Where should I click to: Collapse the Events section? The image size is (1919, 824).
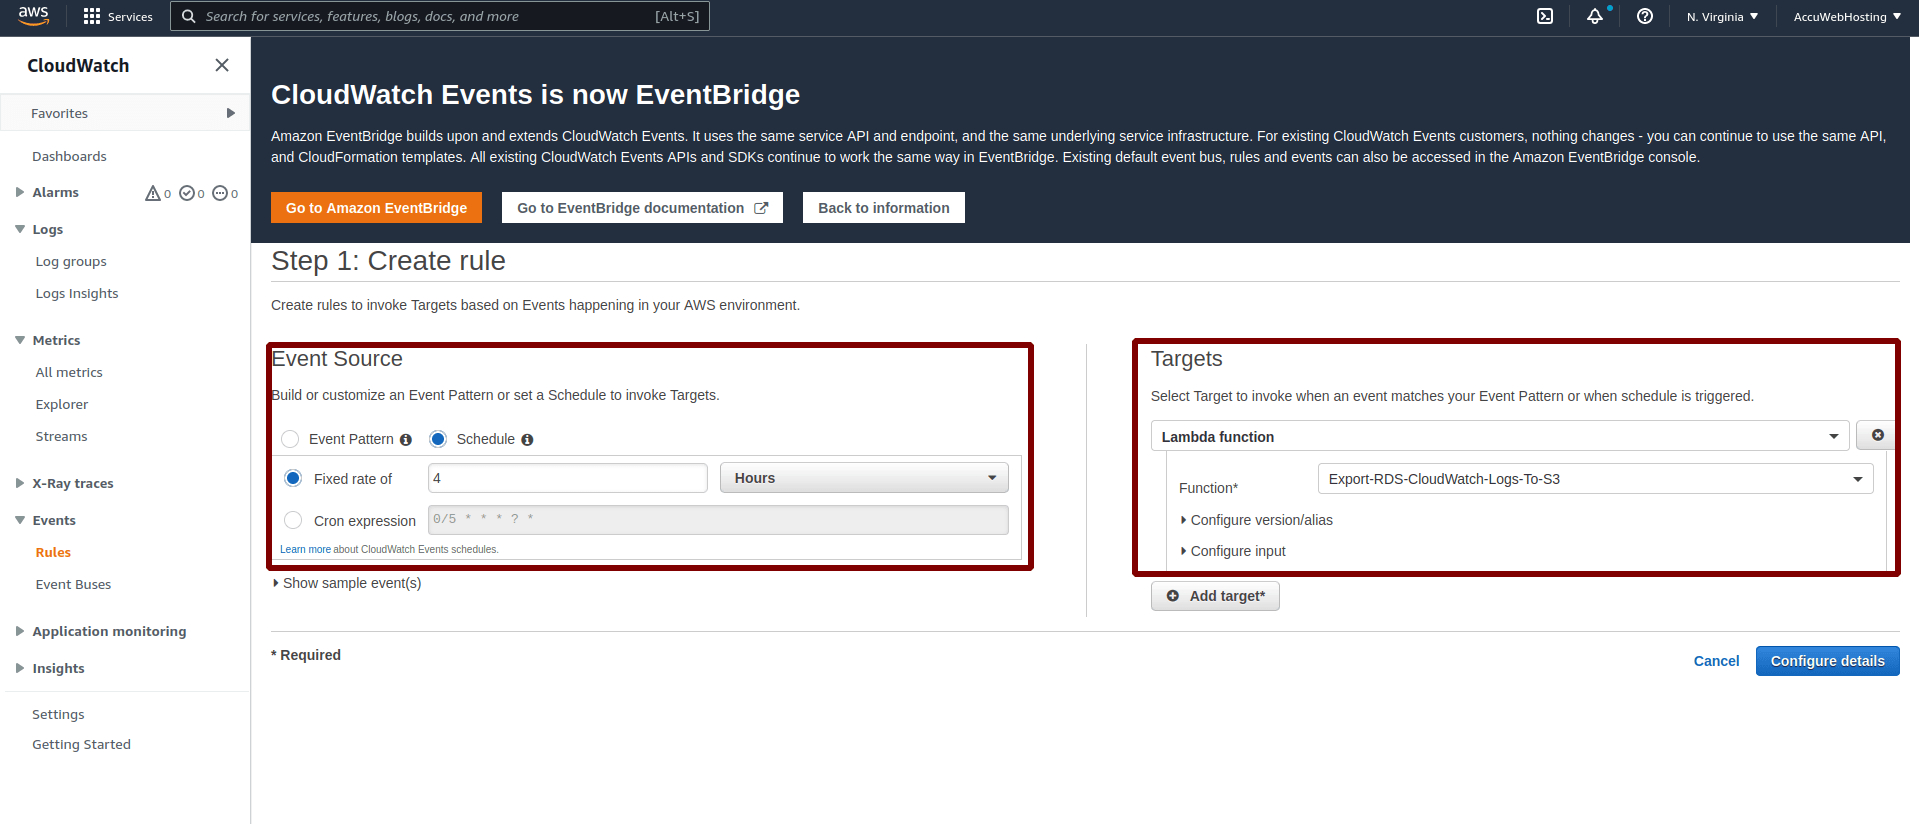(20, 520)
